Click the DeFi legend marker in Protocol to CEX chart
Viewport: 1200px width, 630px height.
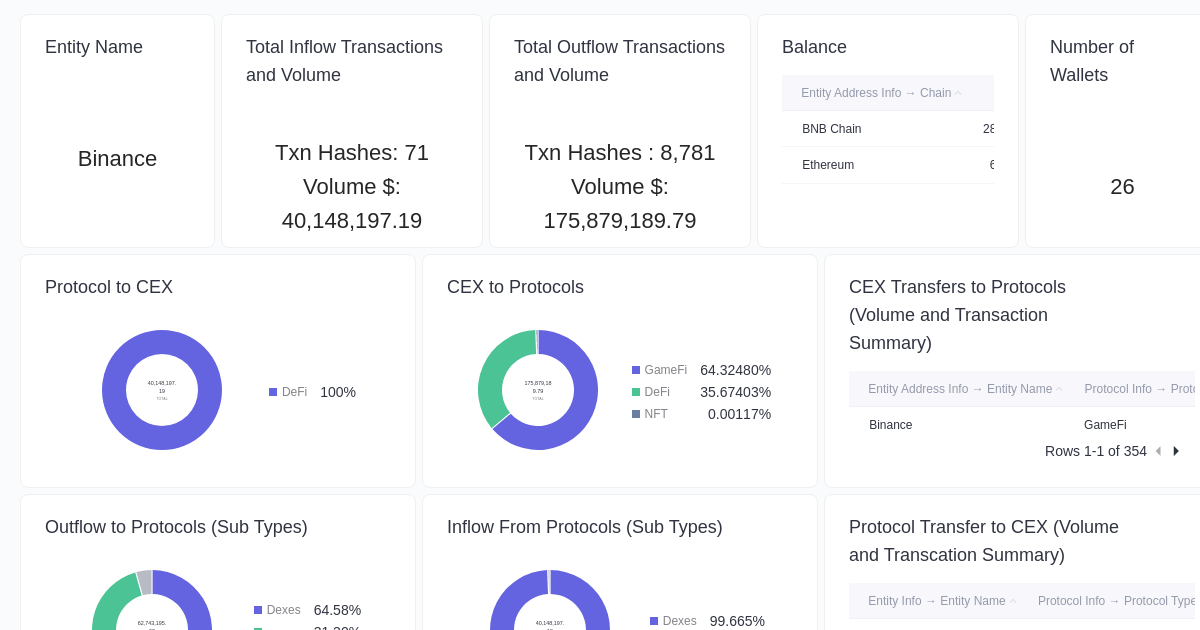coord(273,392)
